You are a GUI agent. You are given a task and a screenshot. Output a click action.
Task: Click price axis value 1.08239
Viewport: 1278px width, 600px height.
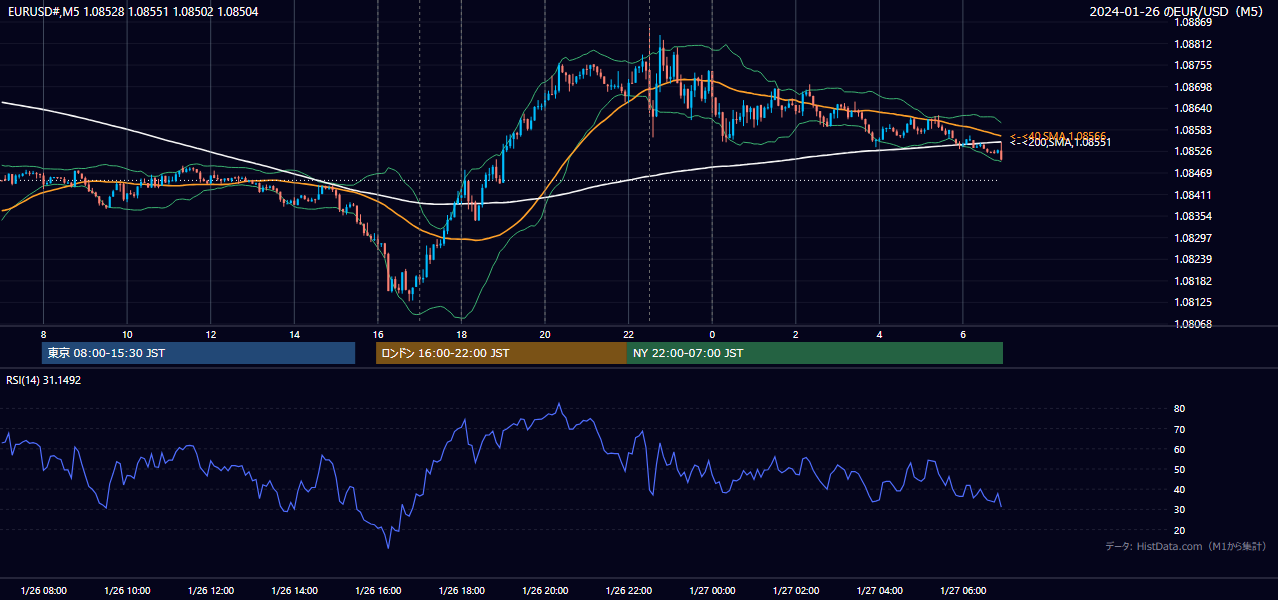[x=1194, y=259]
